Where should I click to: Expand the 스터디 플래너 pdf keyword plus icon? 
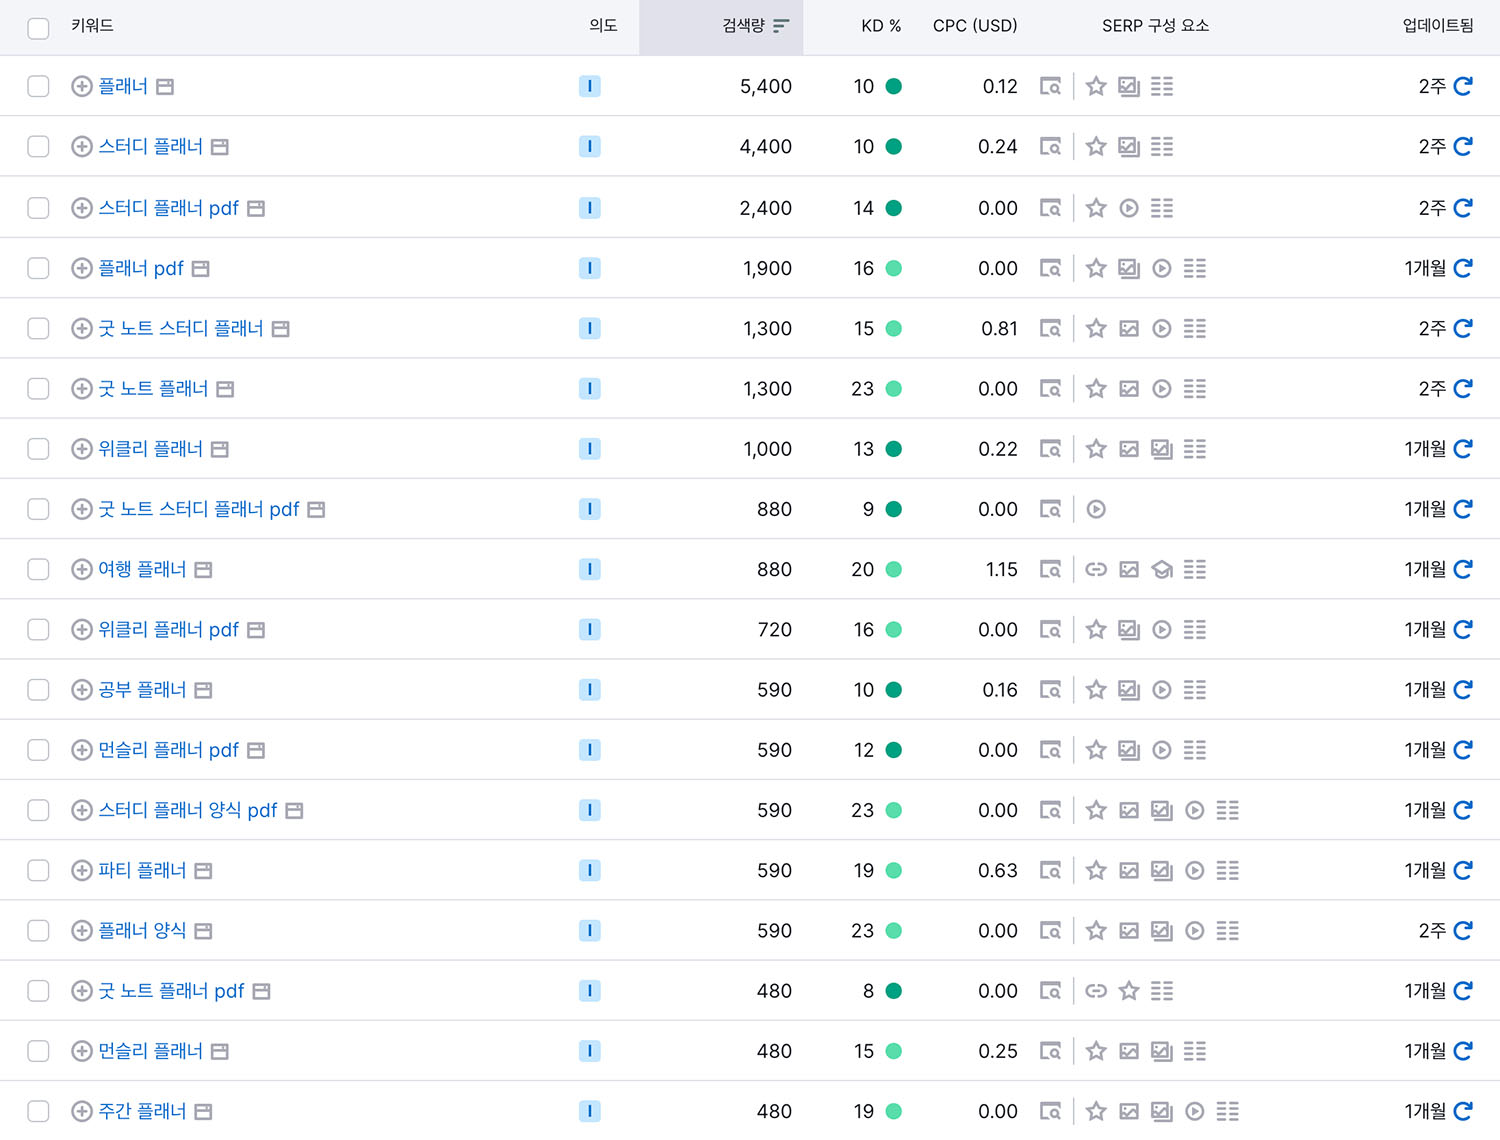pos(82,208)
